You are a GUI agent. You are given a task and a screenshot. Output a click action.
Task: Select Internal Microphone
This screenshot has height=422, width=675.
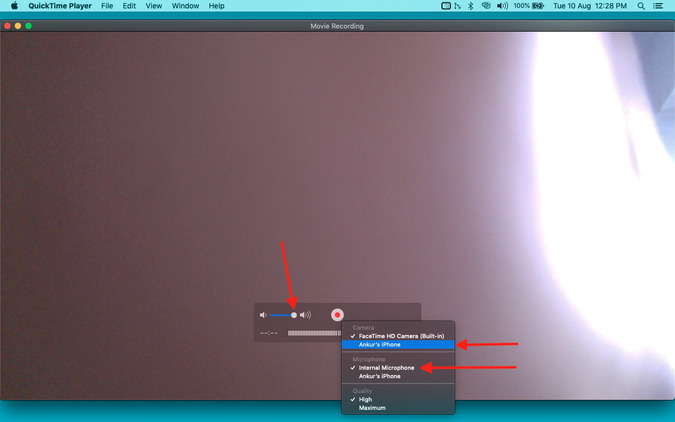pos(398,368)
